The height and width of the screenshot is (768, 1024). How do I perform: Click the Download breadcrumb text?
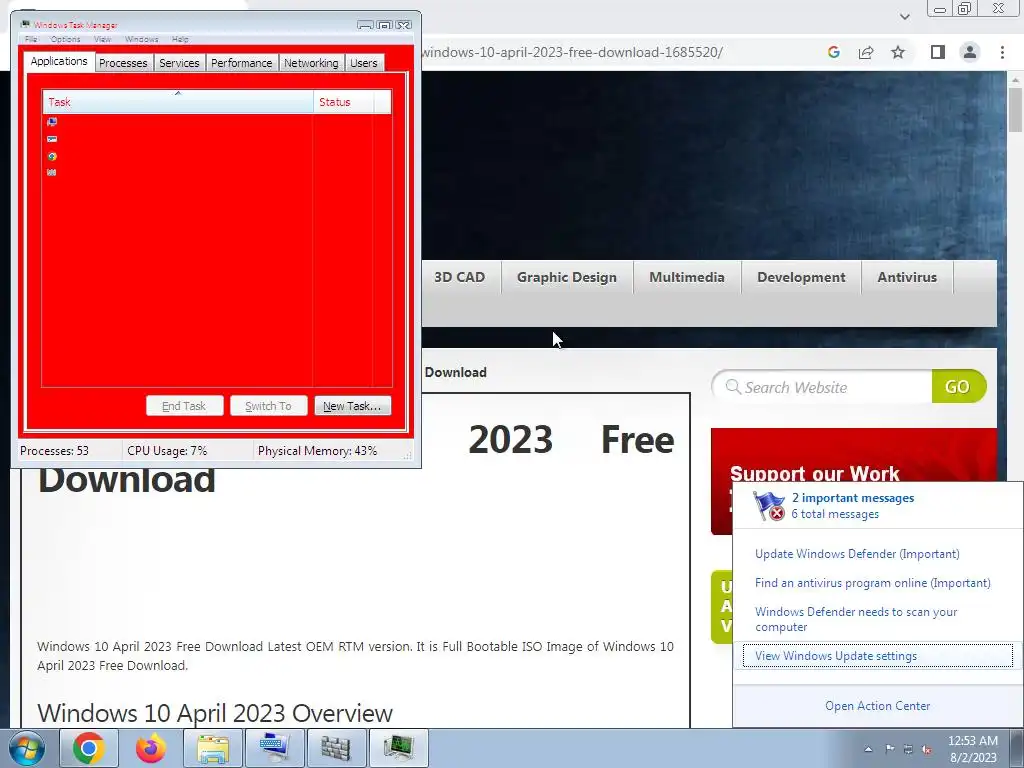coord(455,372)
